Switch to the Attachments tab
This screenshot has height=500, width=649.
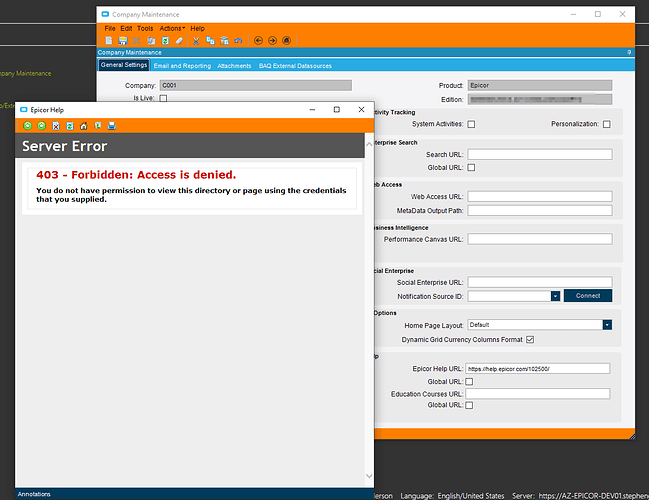[234, 66]
